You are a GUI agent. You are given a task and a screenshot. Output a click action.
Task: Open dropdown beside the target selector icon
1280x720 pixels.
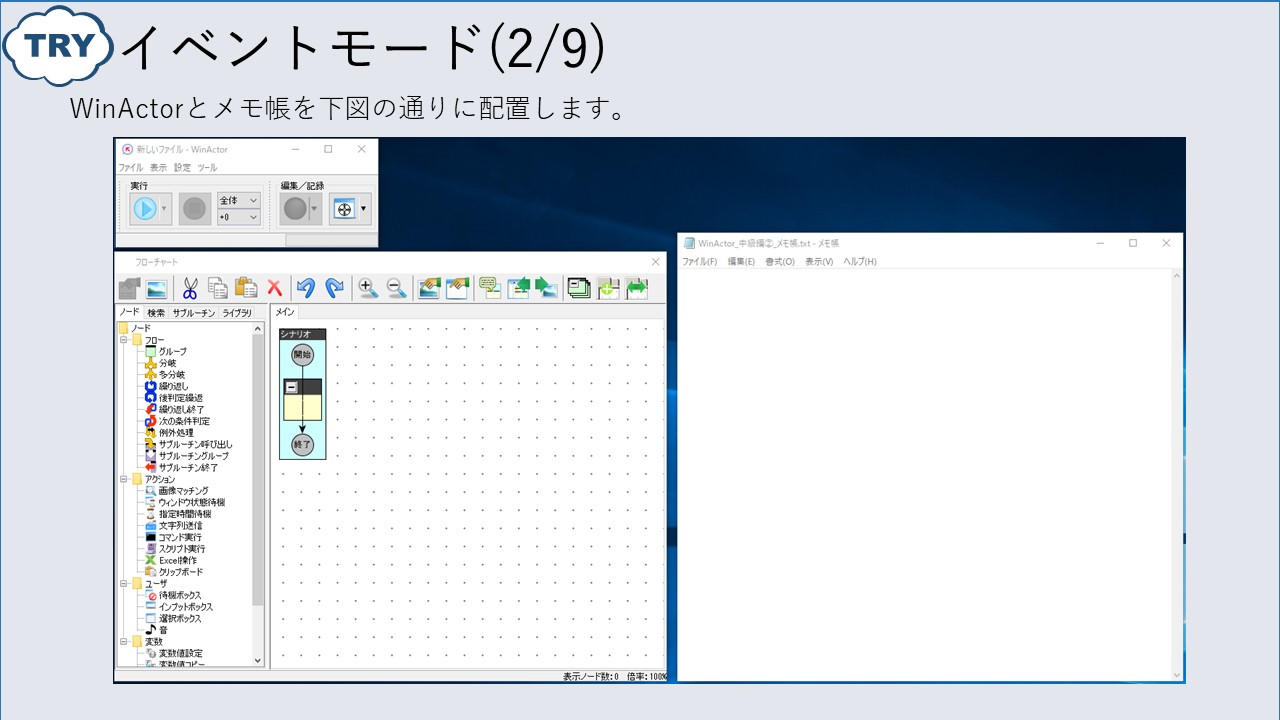coord(364,209)
